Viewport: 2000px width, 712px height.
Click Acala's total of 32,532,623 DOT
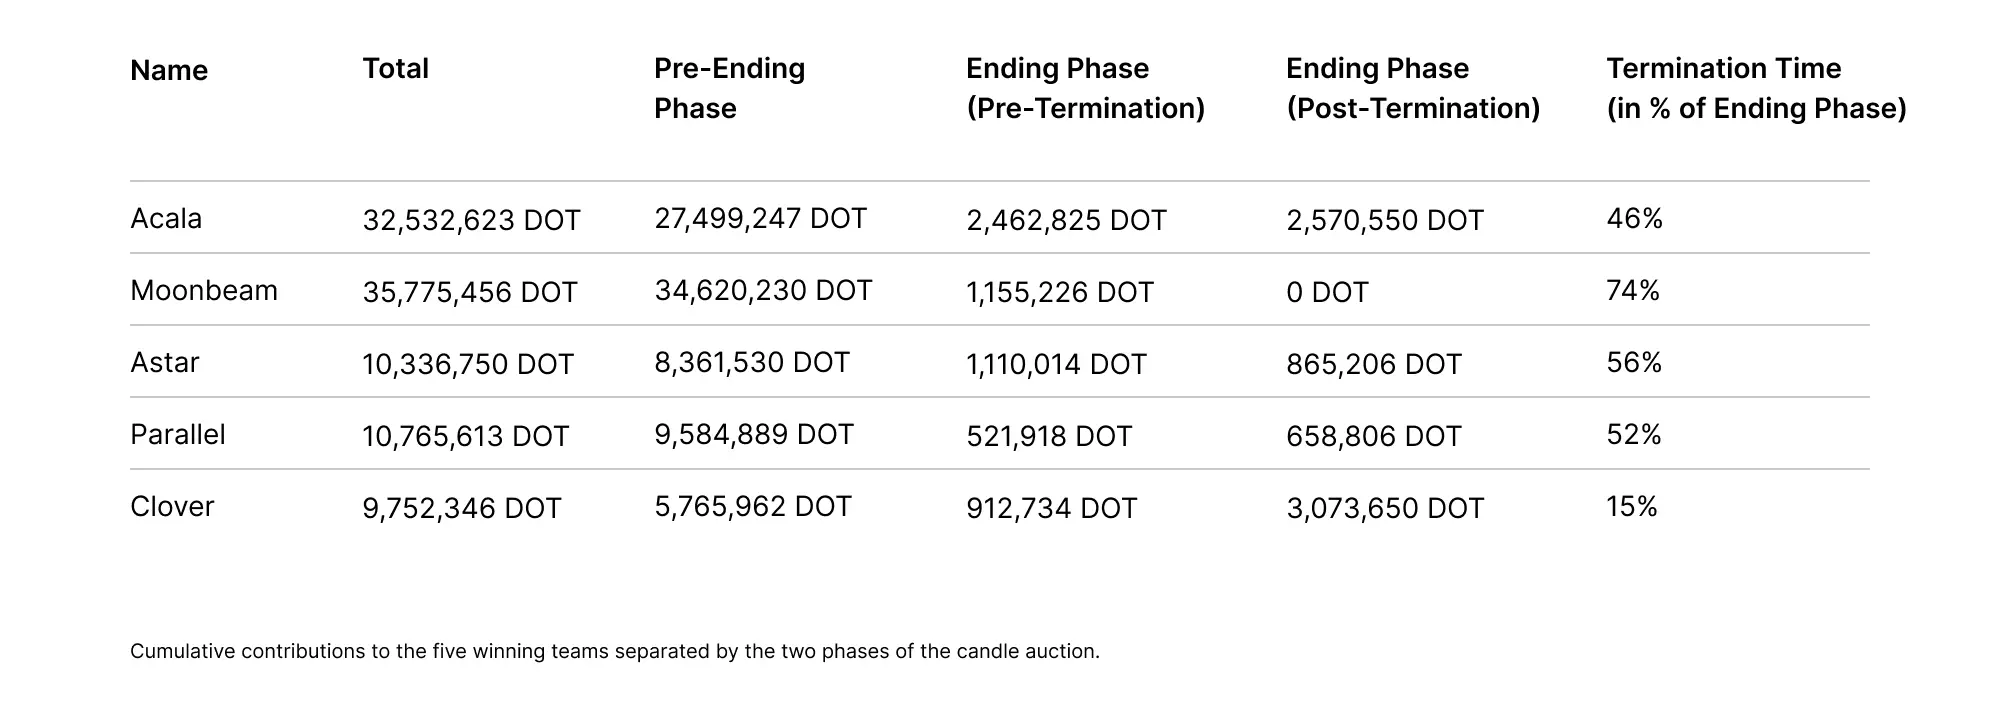point(471,220)
